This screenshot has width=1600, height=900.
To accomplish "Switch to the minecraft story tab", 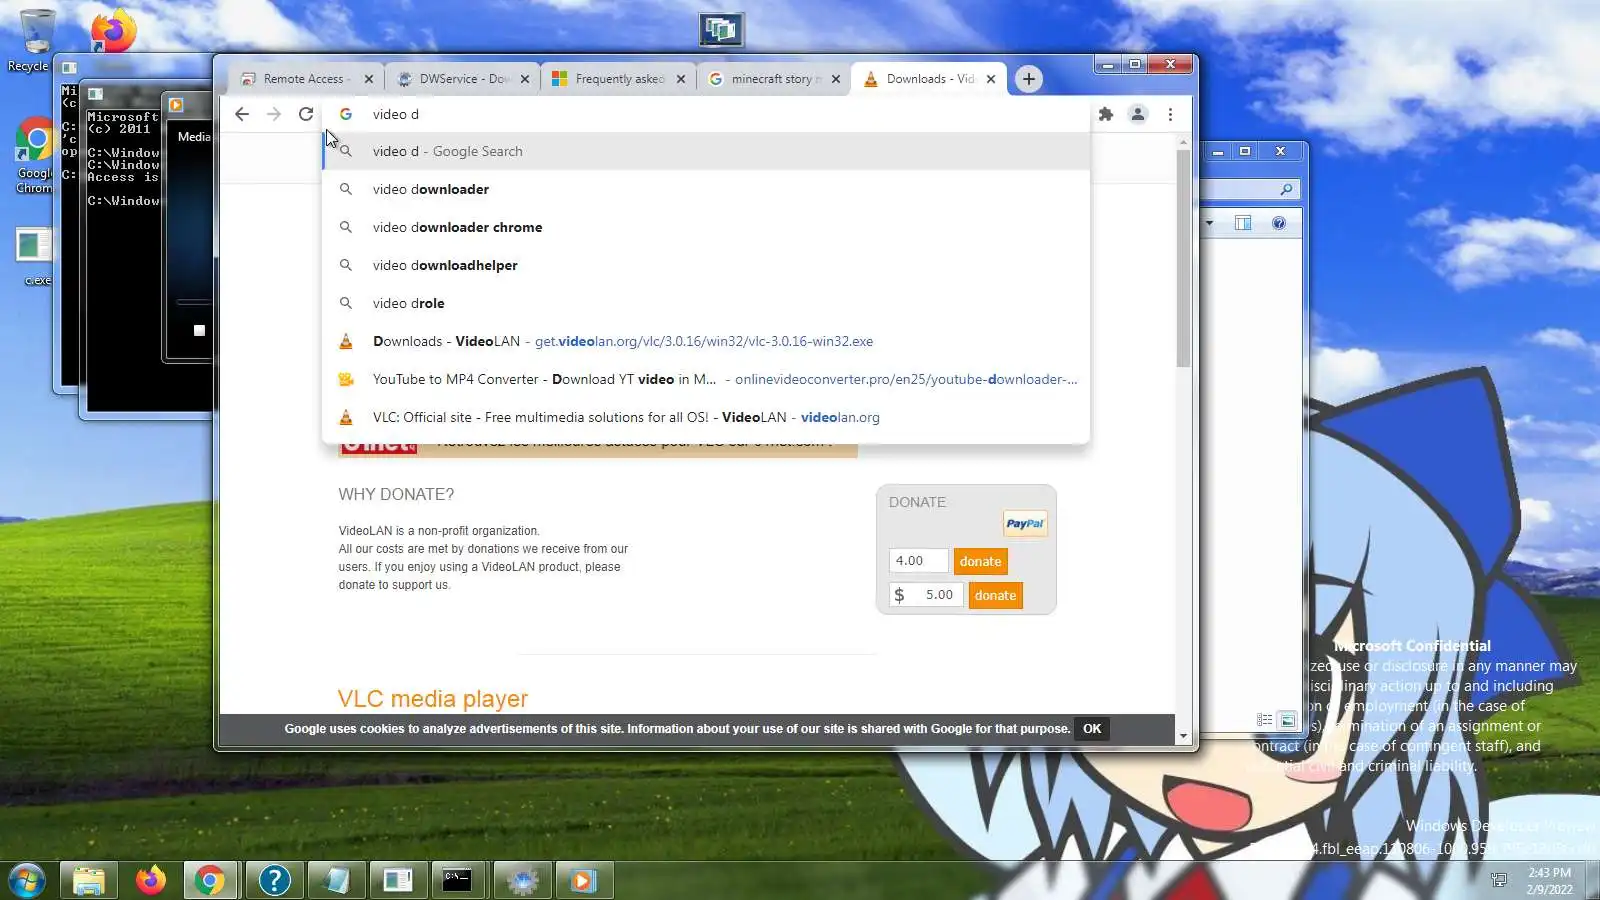I will coord(773,79).
